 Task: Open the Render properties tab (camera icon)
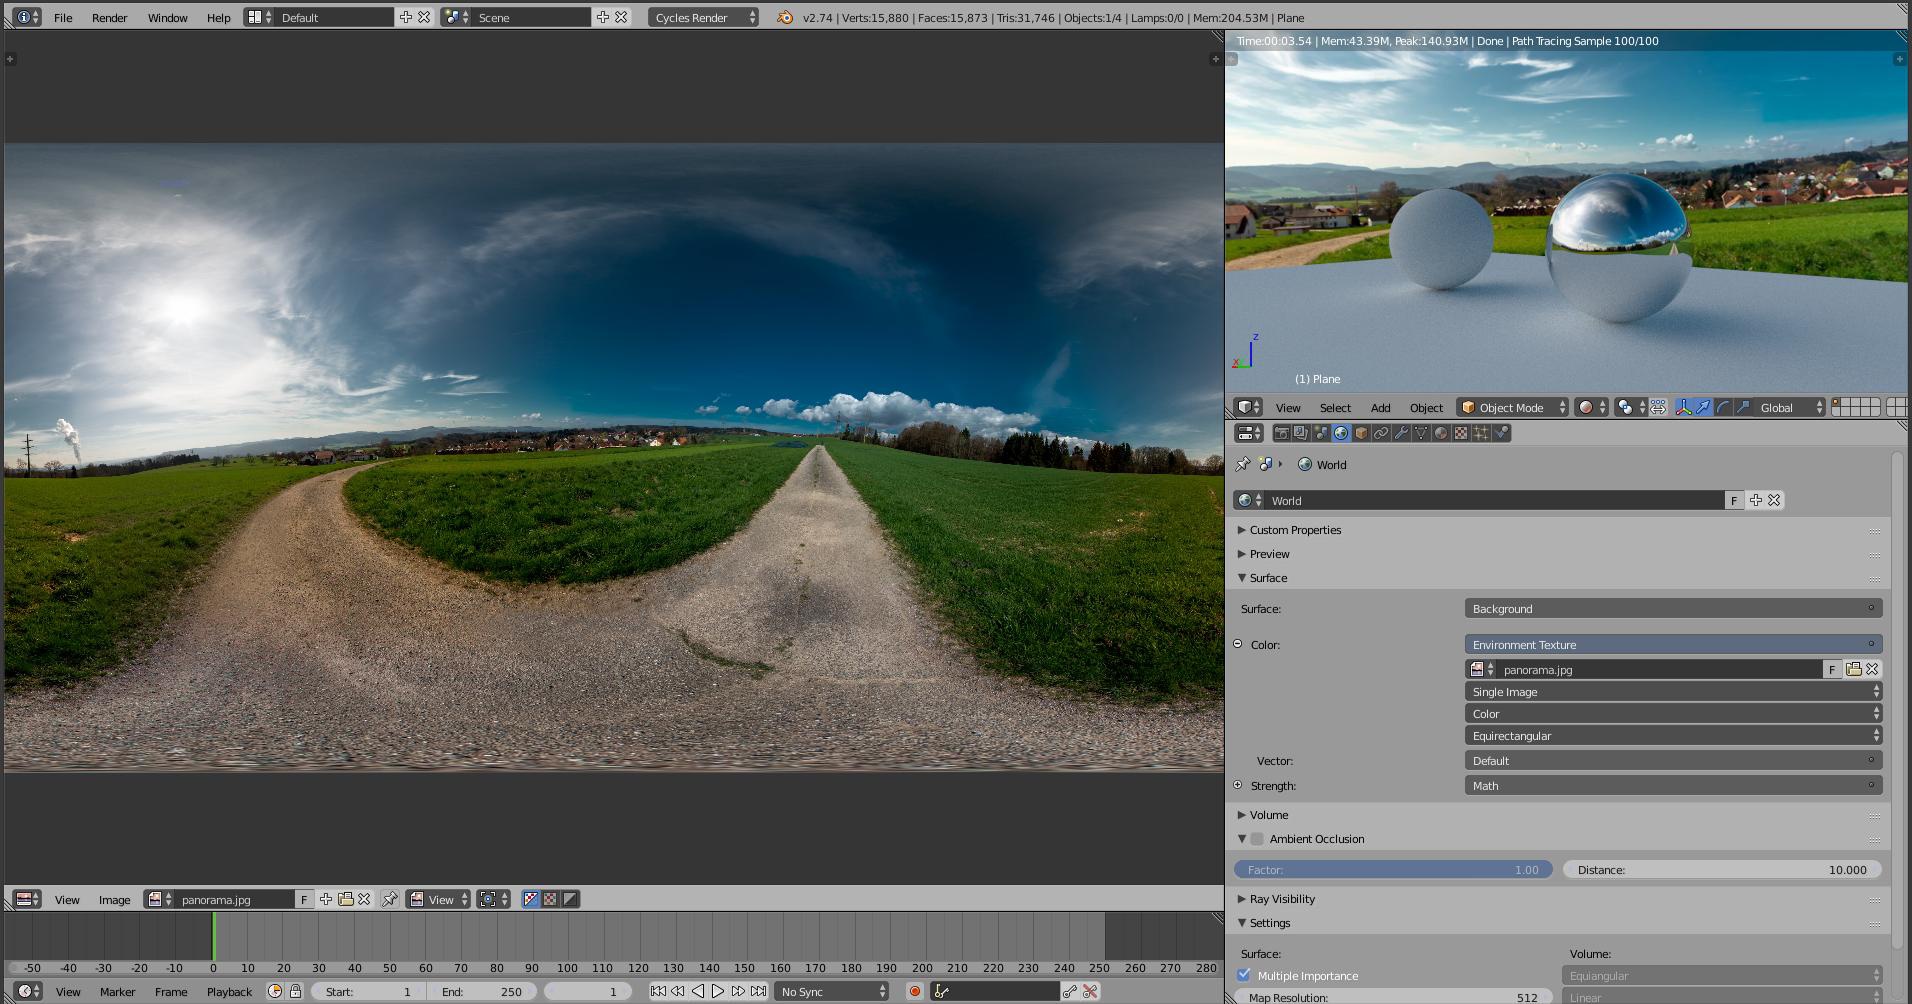coord(1281,433)
